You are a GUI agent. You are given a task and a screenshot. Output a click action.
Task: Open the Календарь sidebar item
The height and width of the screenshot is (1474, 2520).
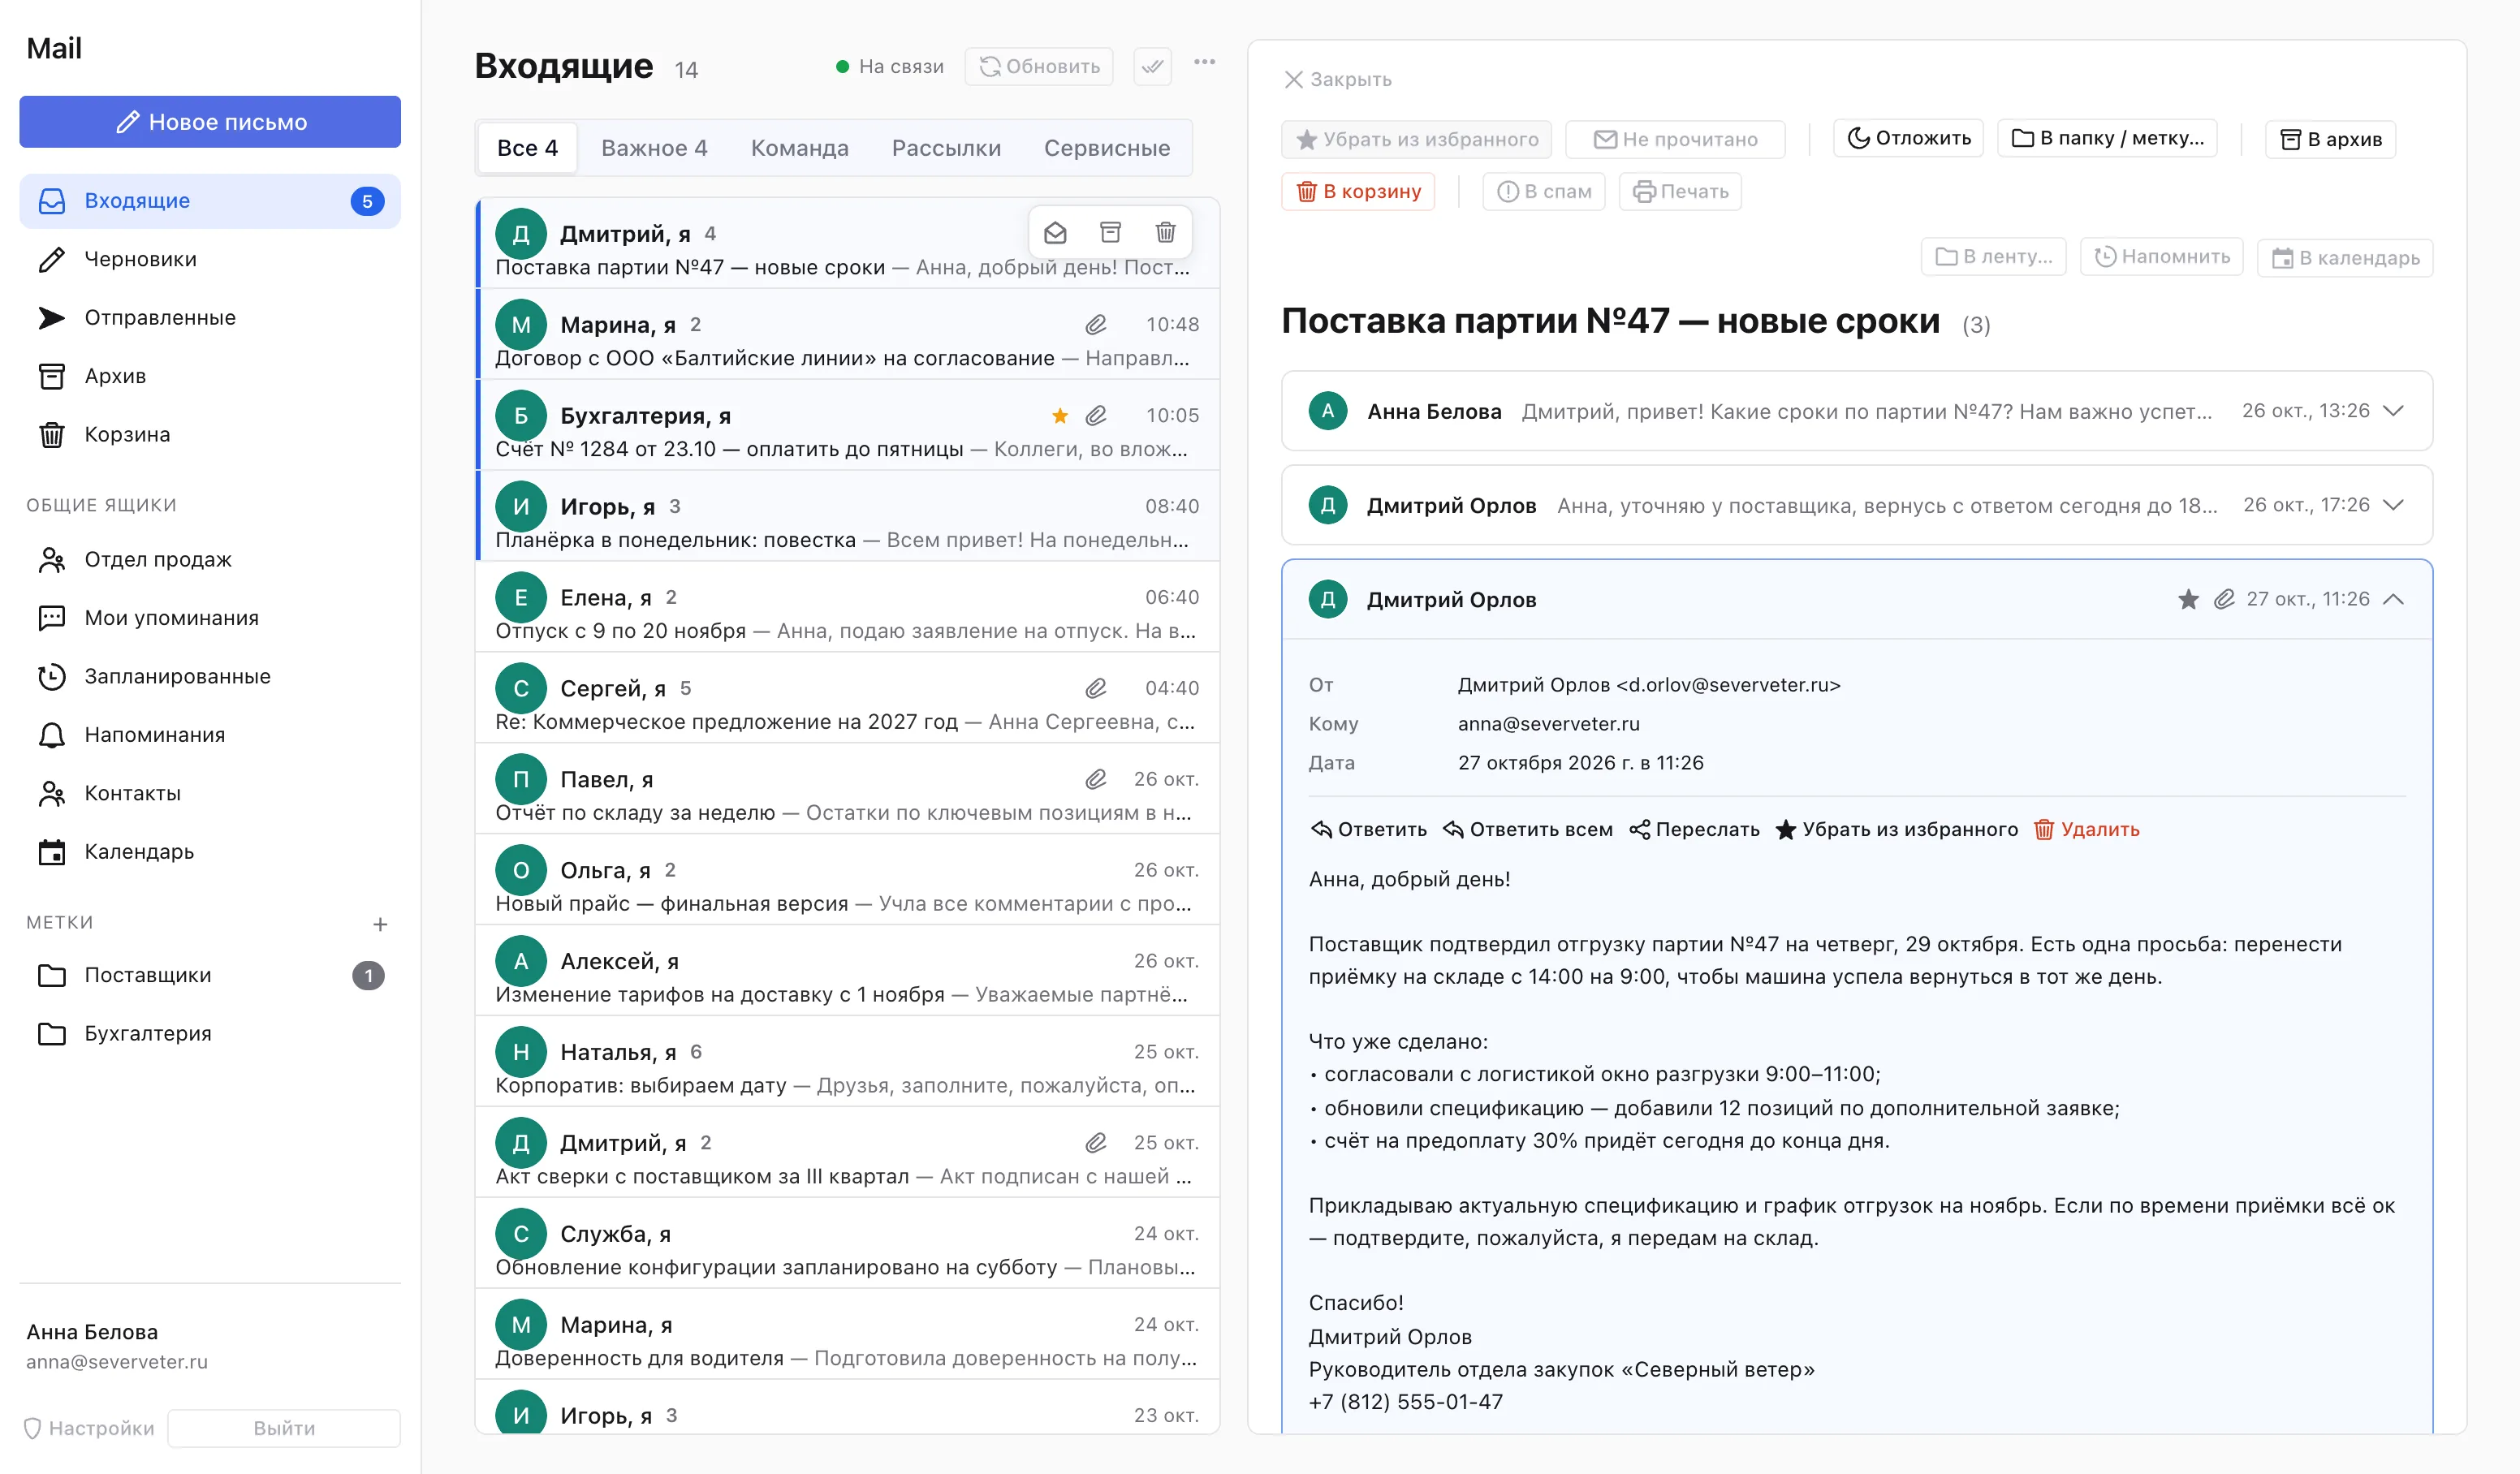(x=210, y=852)
